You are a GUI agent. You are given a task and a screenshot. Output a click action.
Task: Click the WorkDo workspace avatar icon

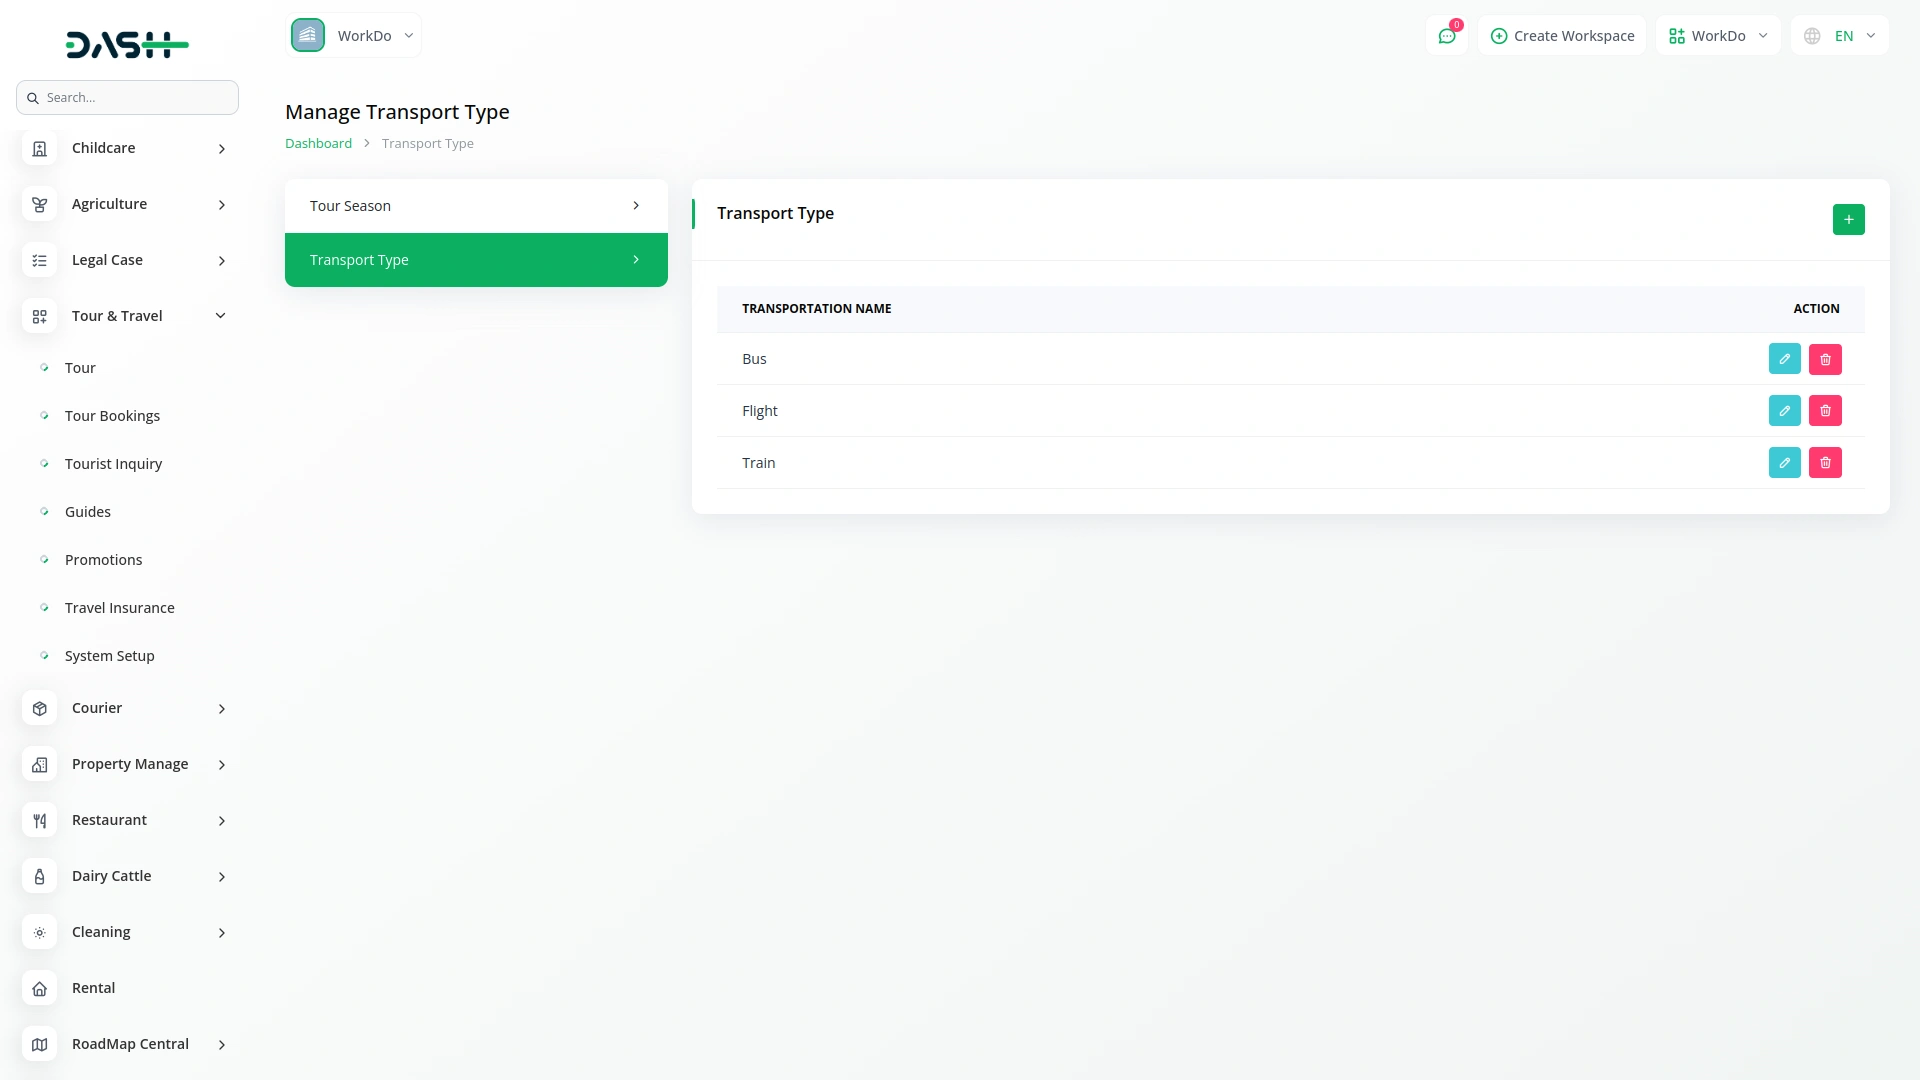308,35
